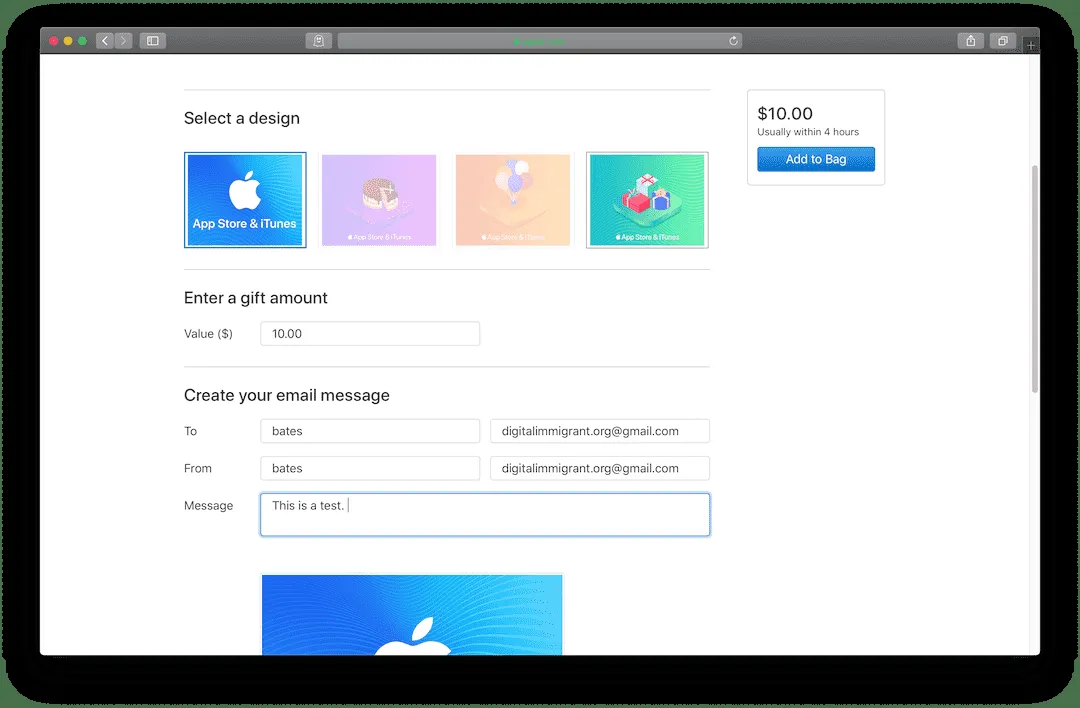1080x708 pixels.
Task: Toggle the Safari sidebar icon
Action: 153,41
